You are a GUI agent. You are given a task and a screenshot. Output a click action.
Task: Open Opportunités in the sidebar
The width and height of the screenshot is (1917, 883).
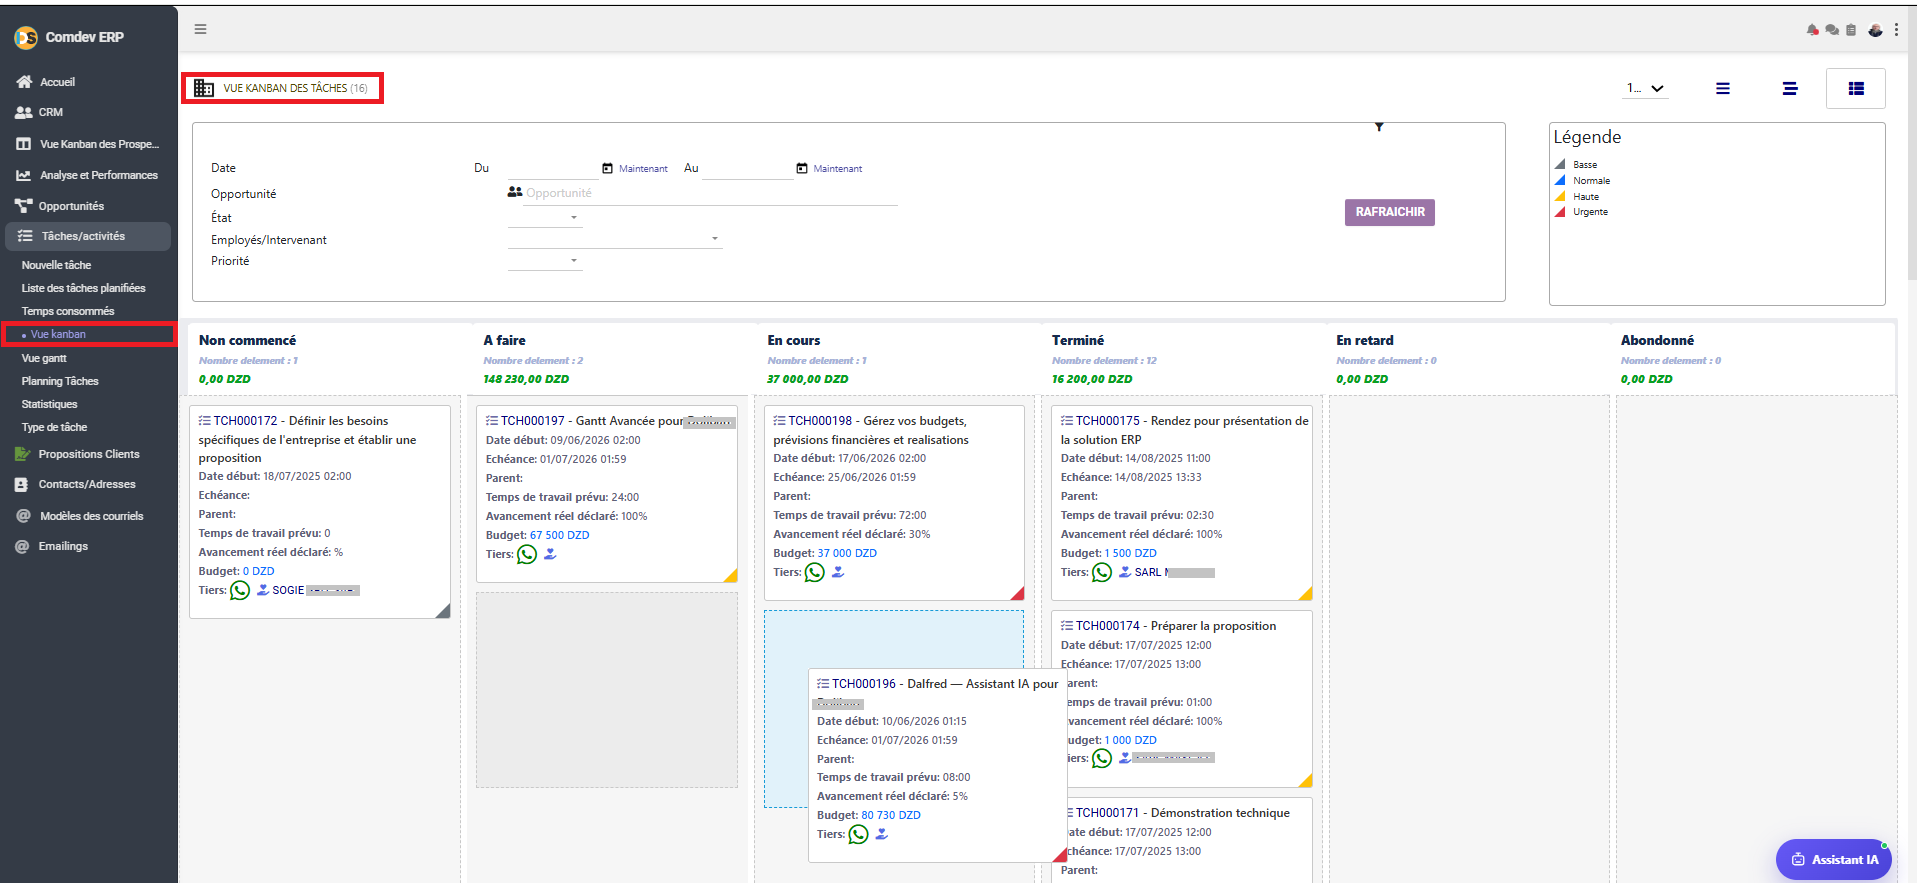pos(71,206)
